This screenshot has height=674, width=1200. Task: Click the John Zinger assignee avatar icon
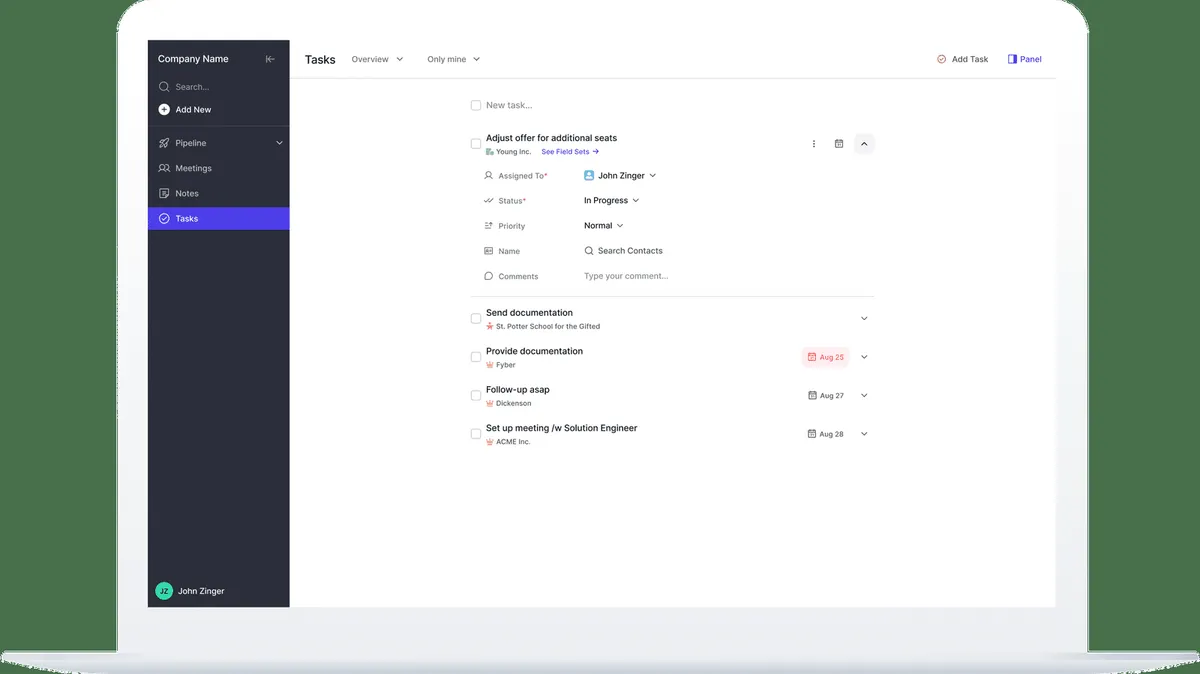589,175
